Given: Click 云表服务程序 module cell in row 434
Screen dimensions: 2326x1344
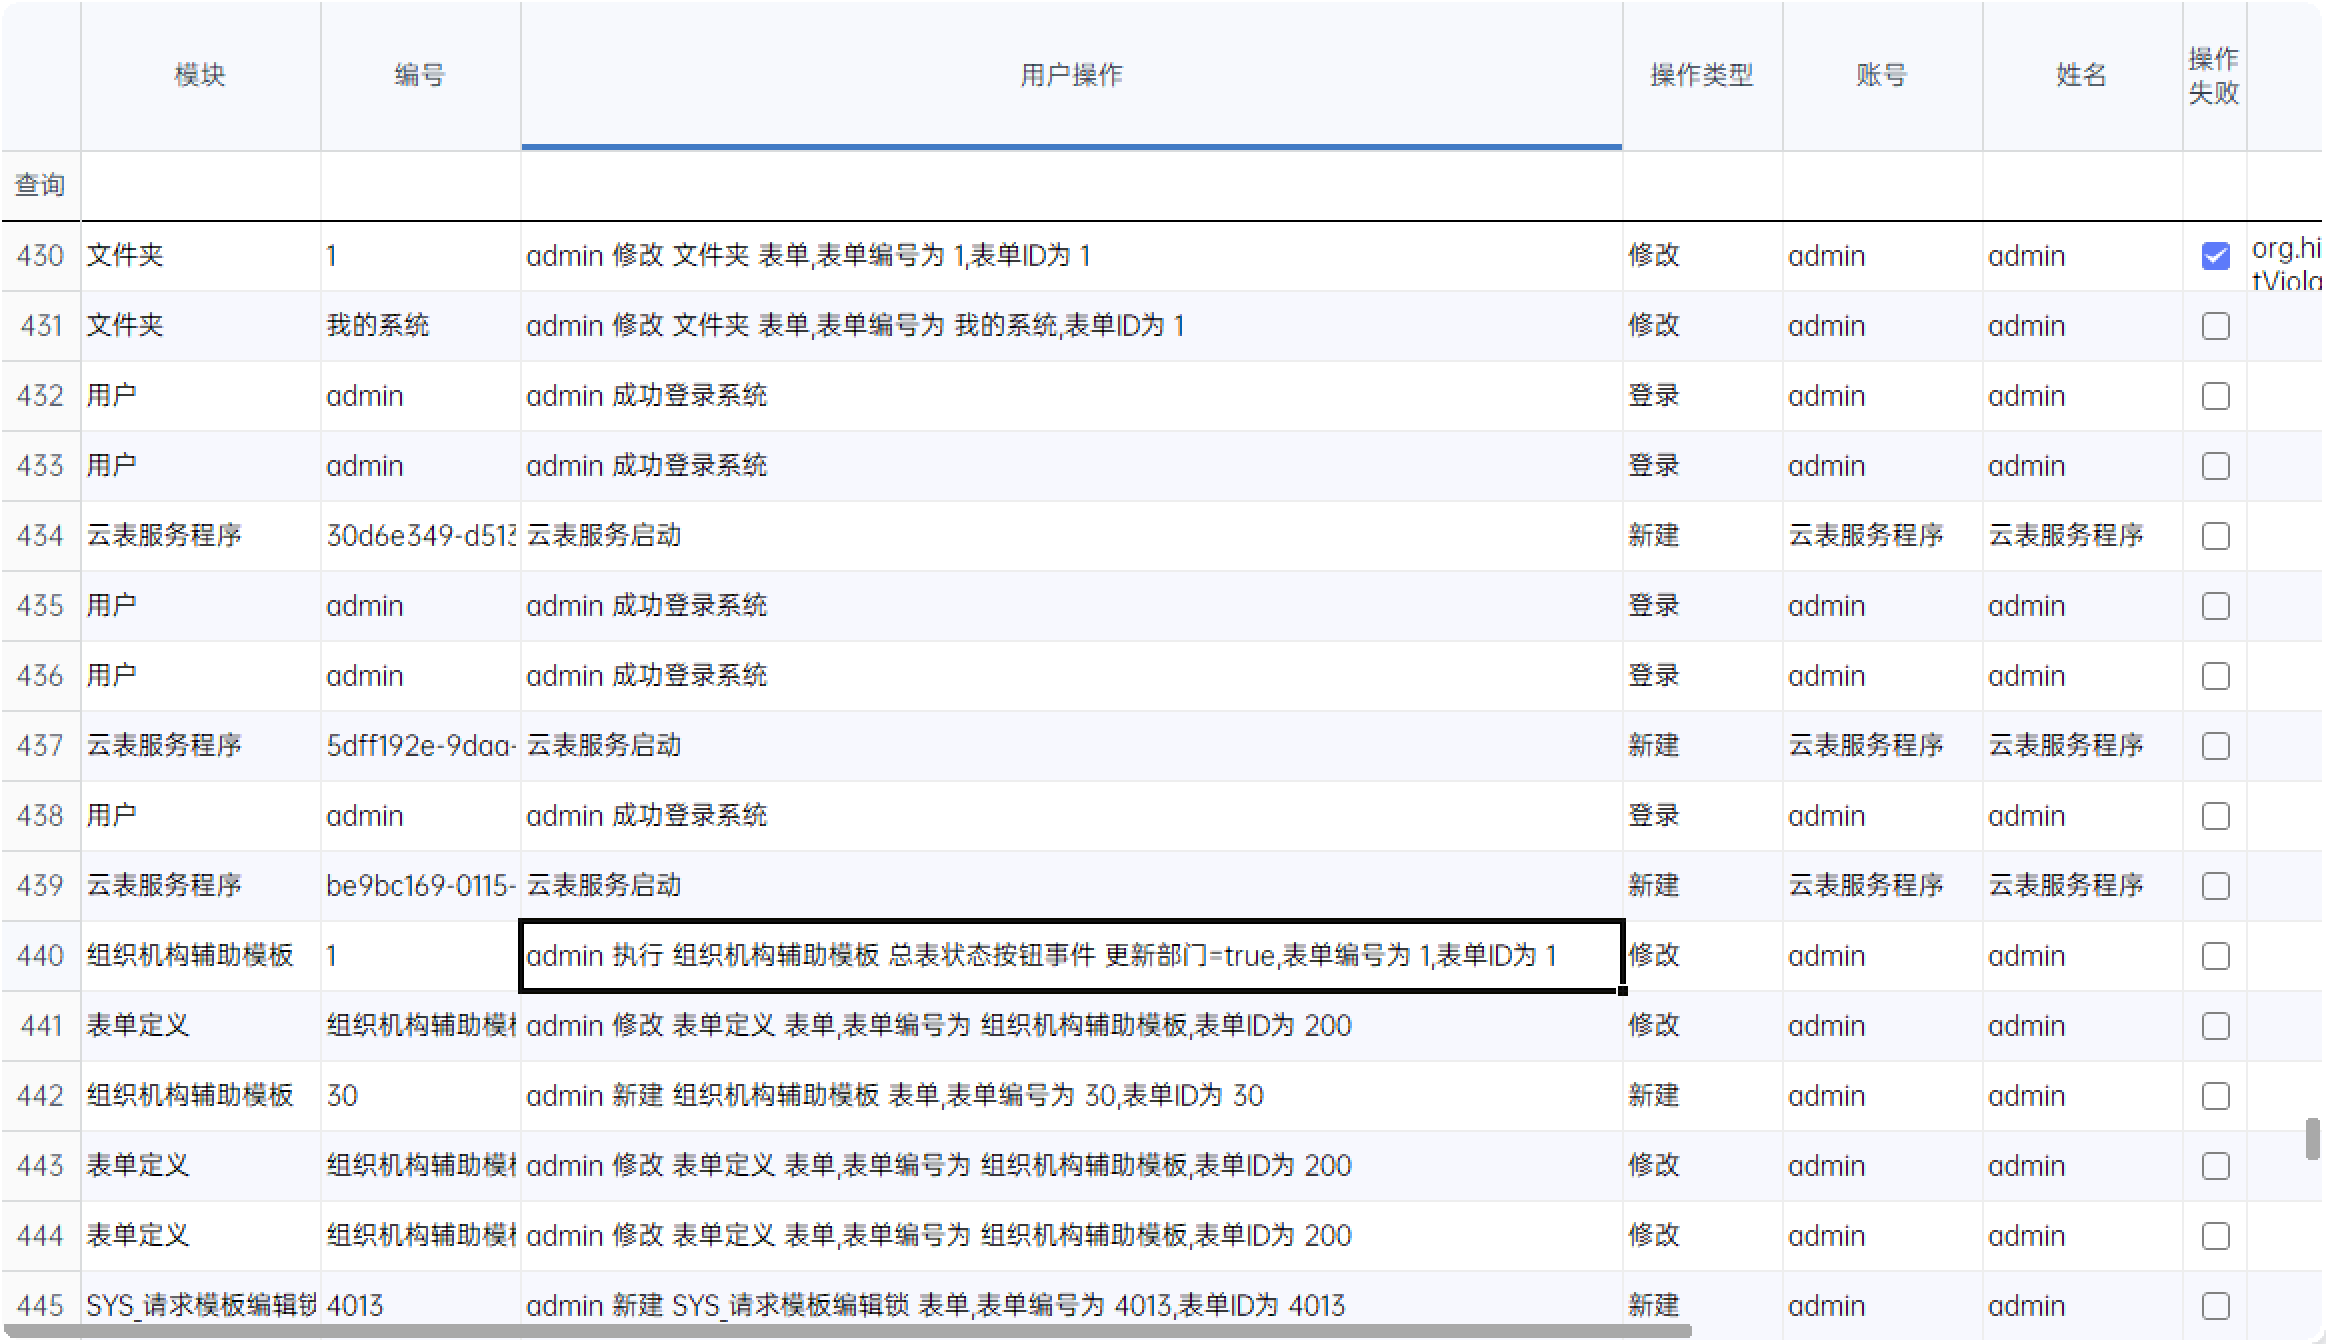Looking at the screenshot, I should [x=200, y=536].
